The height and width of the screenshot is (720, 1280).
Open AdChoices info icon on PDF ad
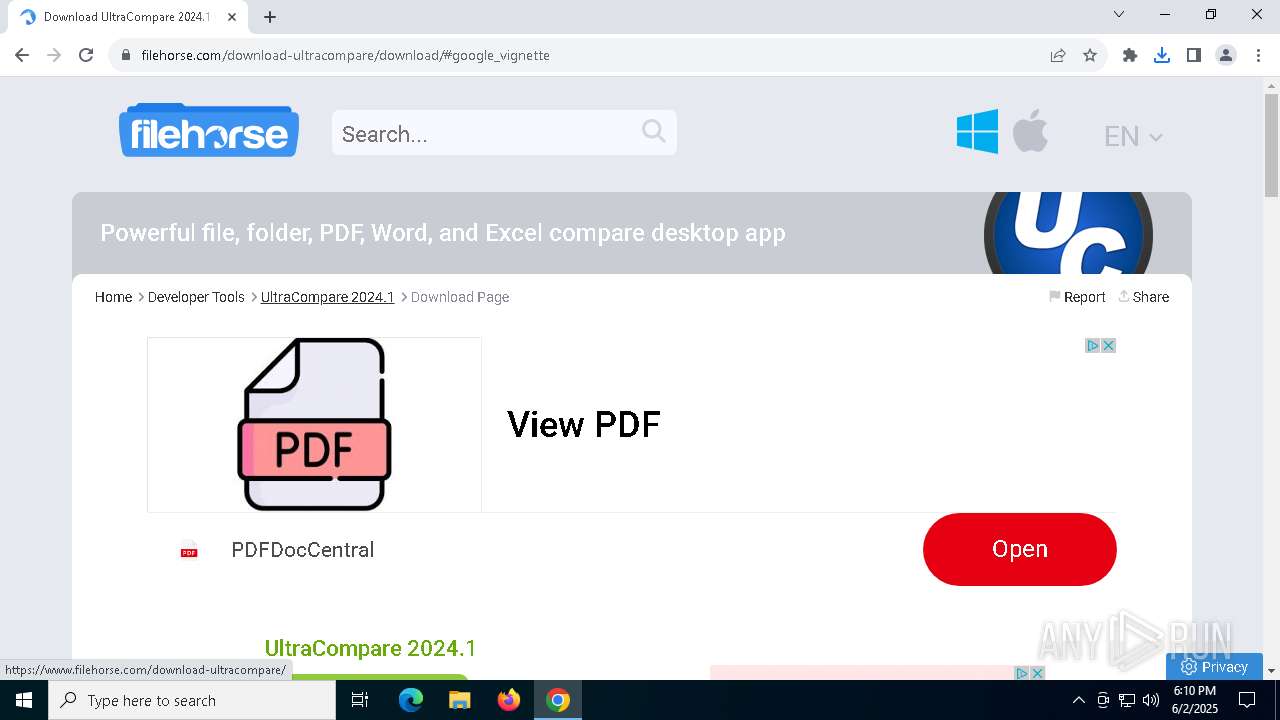(x=1093, y=345)
